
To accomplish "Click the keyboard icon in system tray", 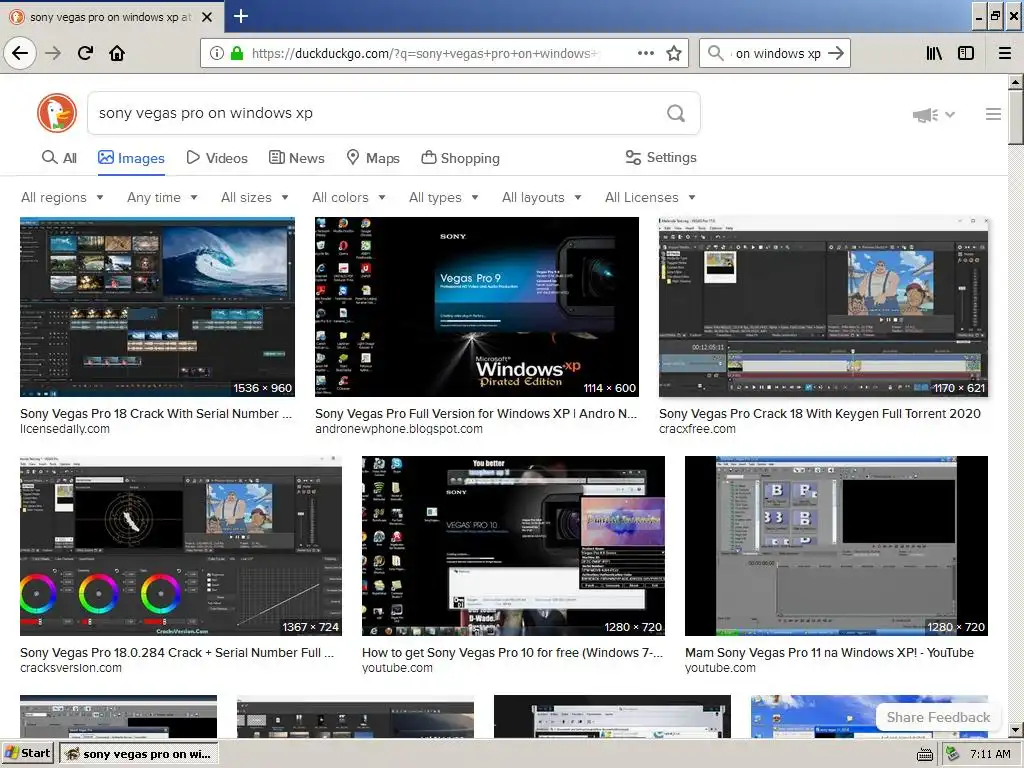I will tap(925, 754).
